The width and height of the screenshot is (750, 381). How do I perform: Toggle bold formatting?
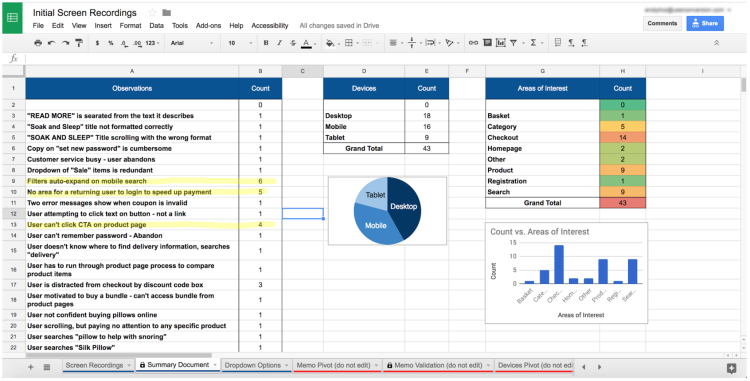265,43
